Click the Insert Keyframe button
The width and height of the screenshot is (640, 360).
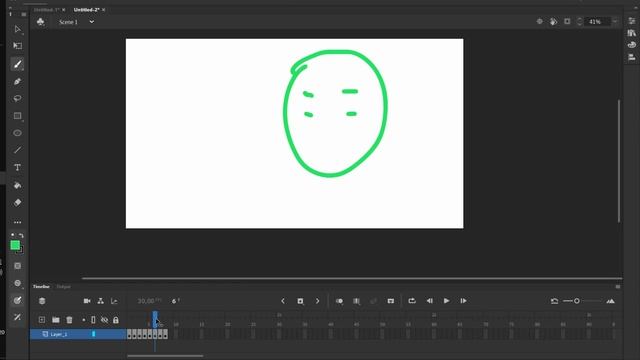pos(300,301)
